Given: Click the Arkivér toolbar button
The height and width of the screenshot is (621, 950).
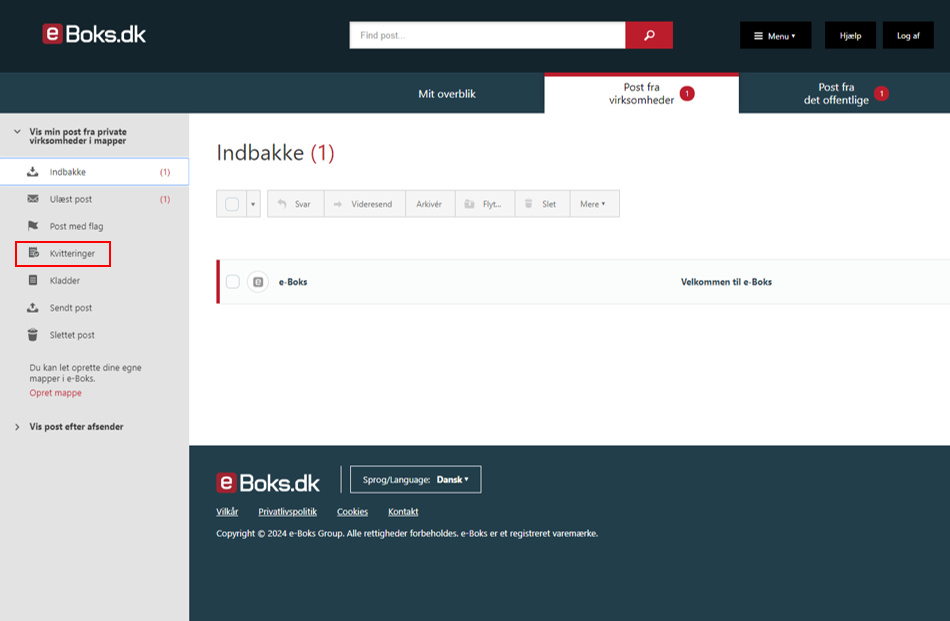Looking at the screenshot, I should [430, 204].
